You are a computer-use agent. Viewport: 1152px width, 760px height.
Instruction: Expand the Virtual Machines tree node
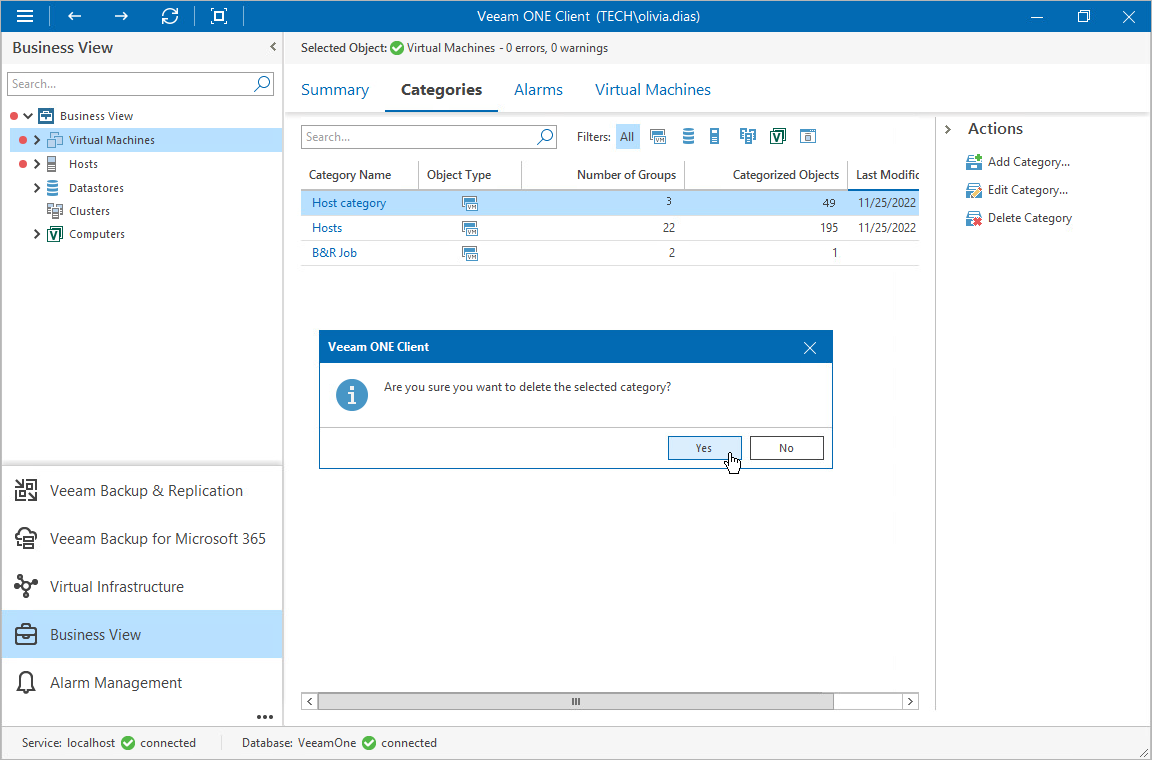tap(37, 140)
